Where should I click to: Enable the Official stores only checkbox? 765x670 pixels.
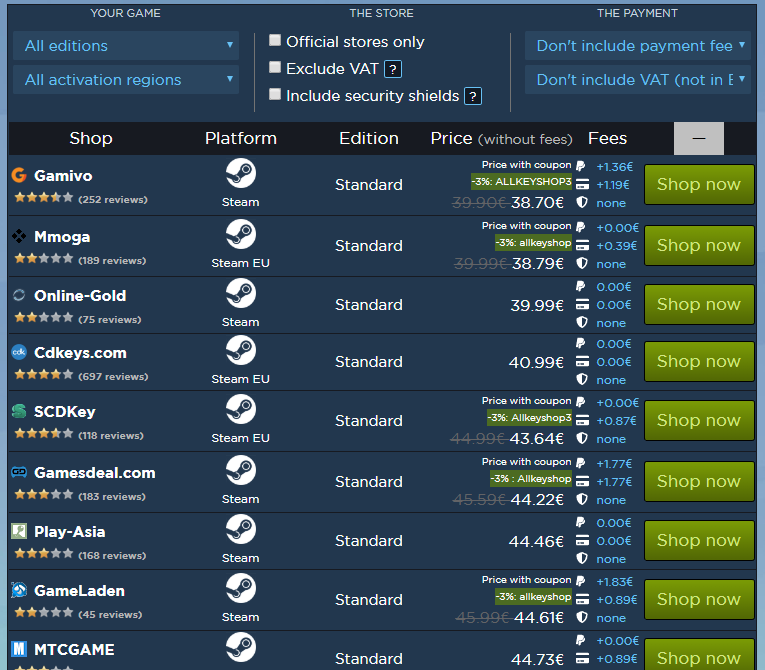(x=275, y=41)
